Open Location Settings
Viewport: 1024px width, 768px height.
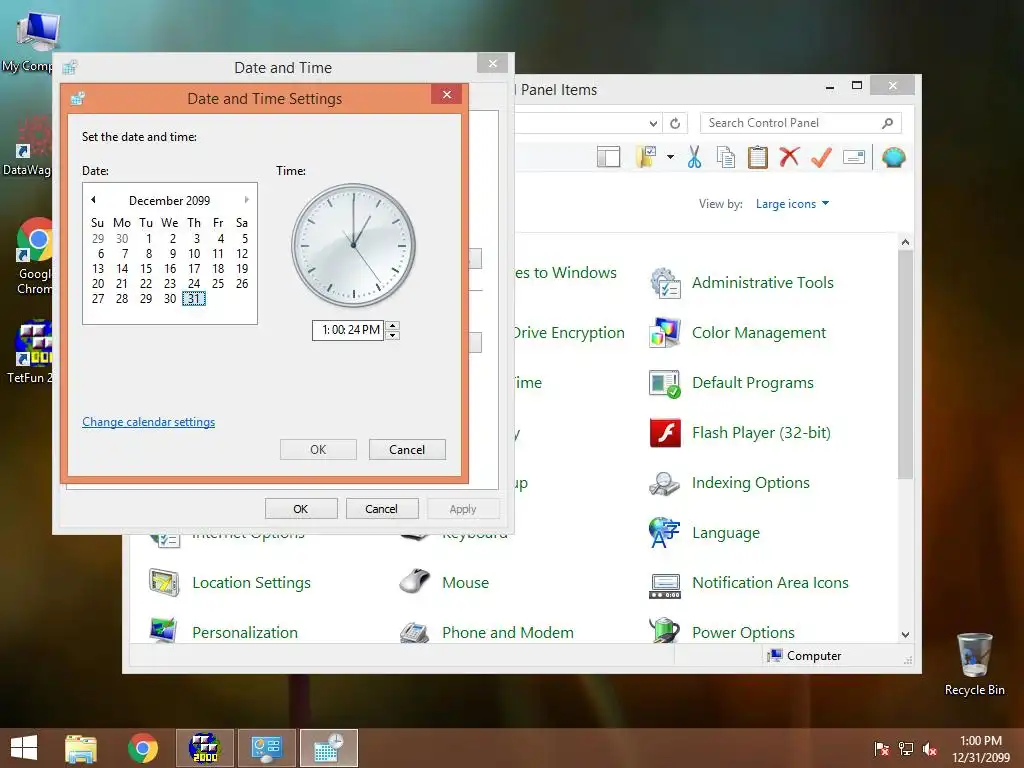pos(230,583)
